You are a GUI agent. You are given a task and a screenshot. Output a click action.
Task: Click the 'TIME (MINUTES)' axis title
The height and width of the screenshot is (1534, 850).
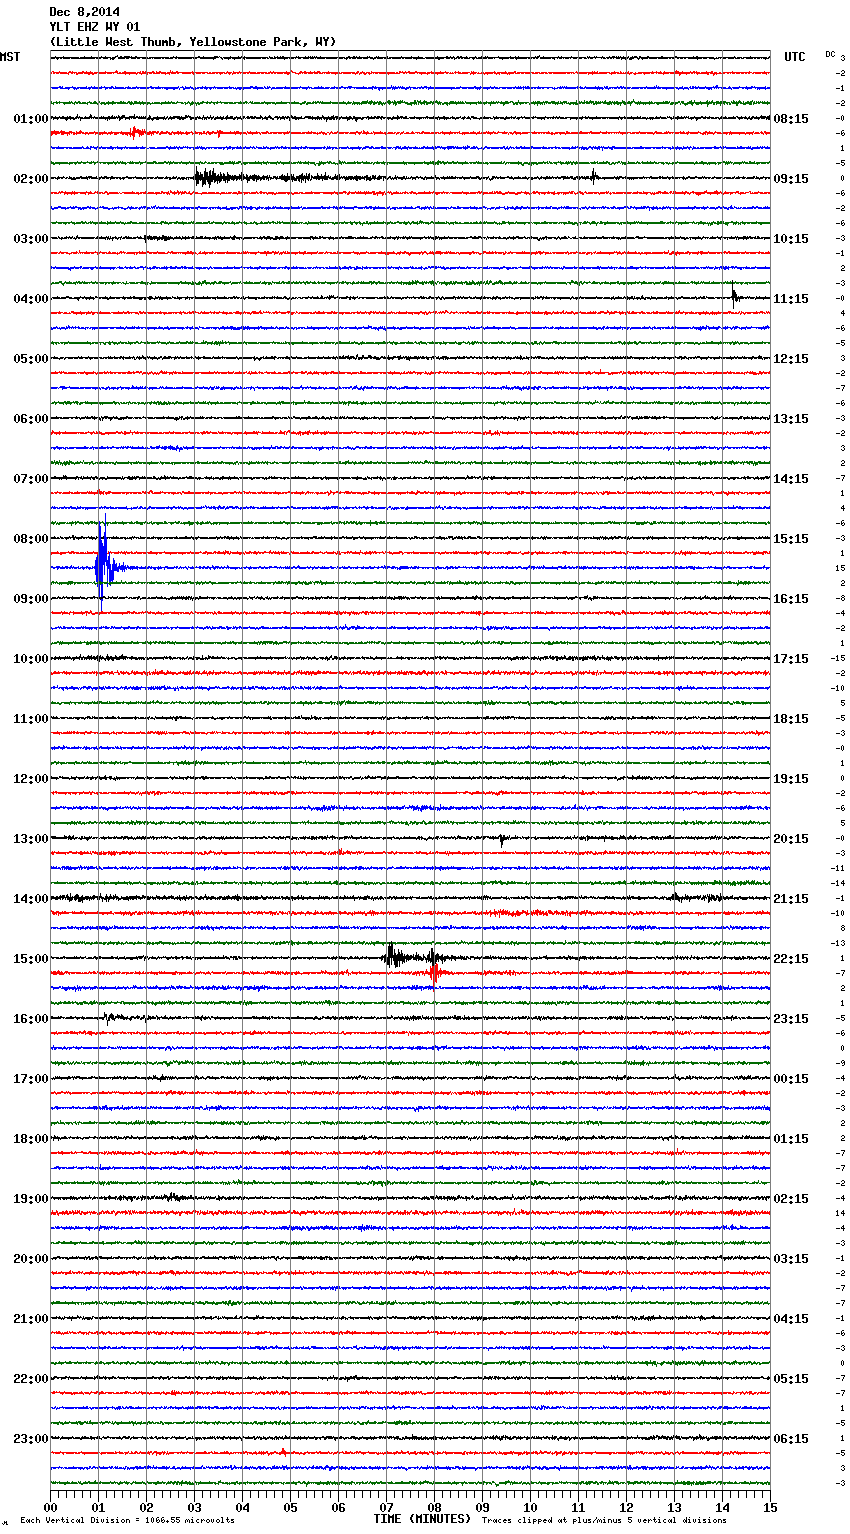(422, 1519)
